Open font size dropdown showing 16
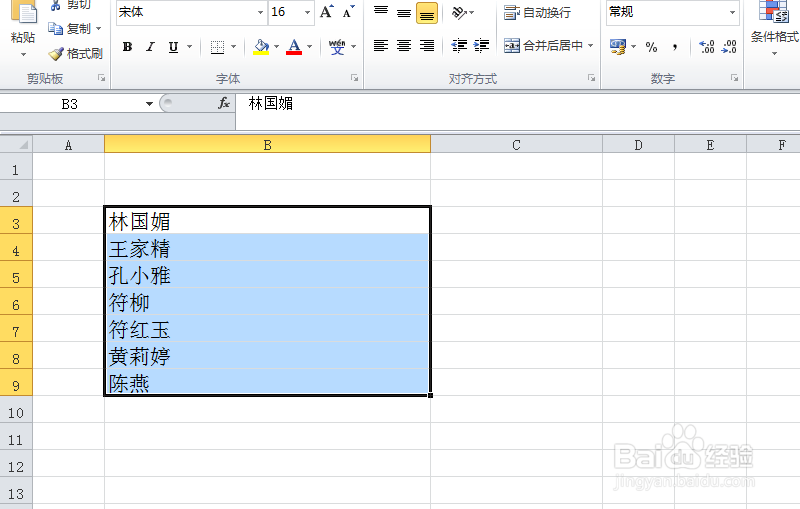This screenshot has height=509, width=800. (x=307, y=12)
